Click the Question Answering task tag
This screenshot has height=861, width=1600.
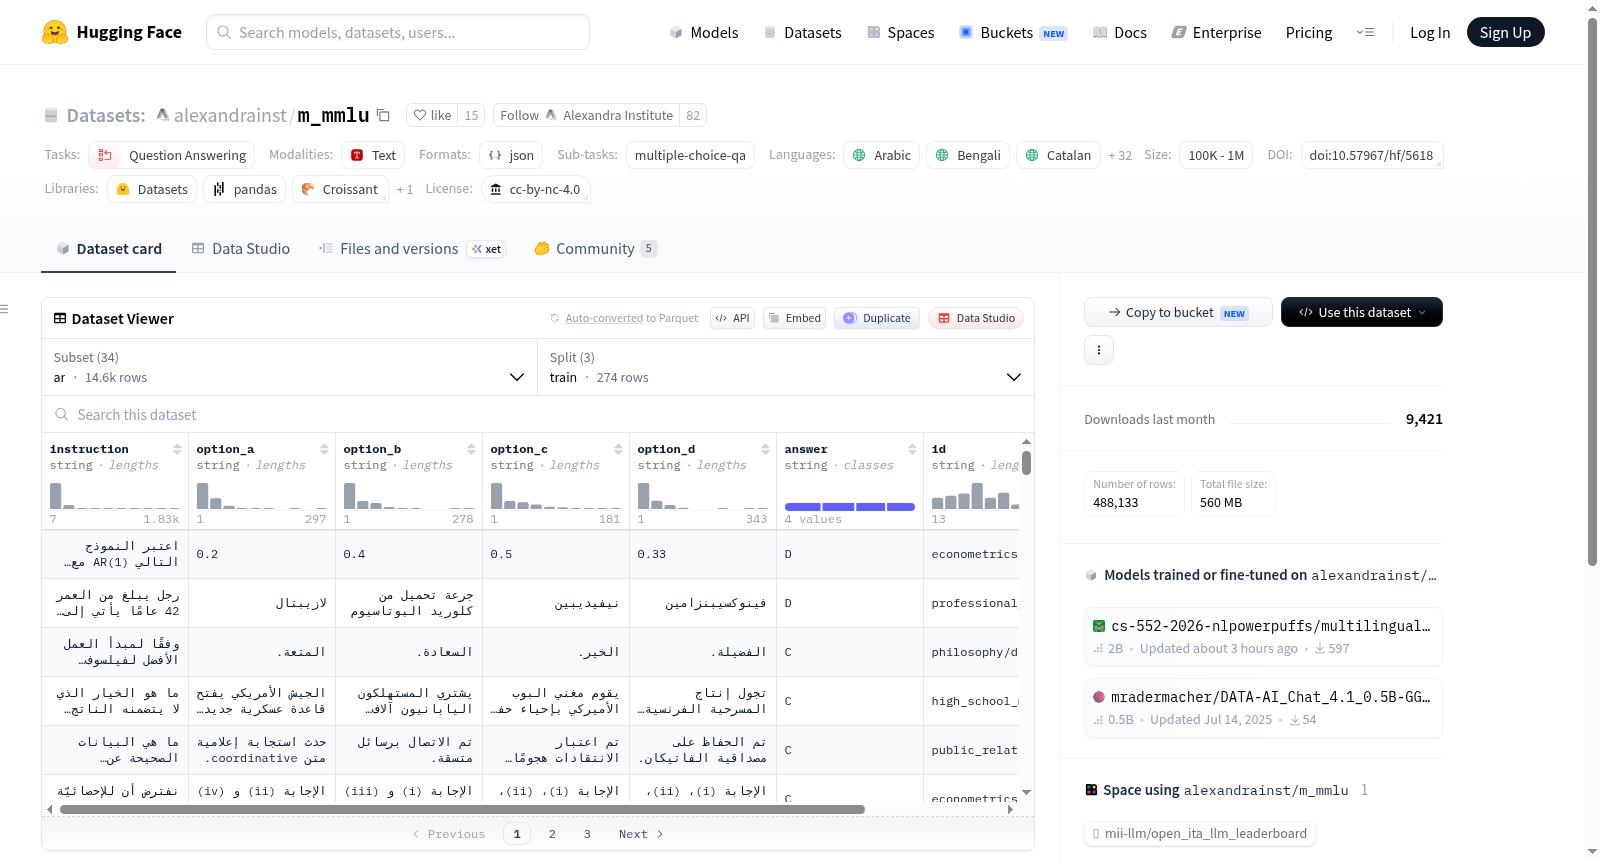coord(171,155)
